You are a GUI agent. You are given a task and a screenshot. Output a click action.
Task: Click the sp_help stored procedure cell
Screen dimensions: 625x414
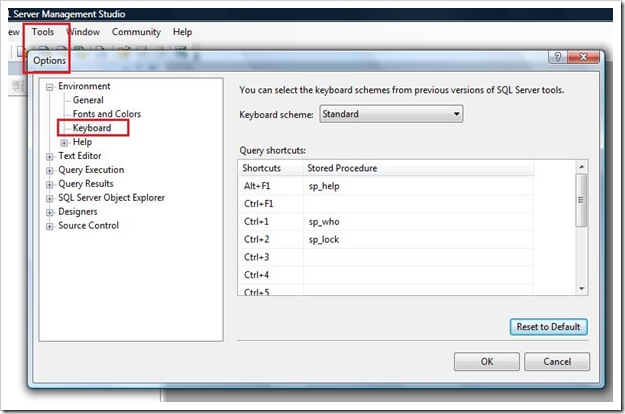coord(418,186)
